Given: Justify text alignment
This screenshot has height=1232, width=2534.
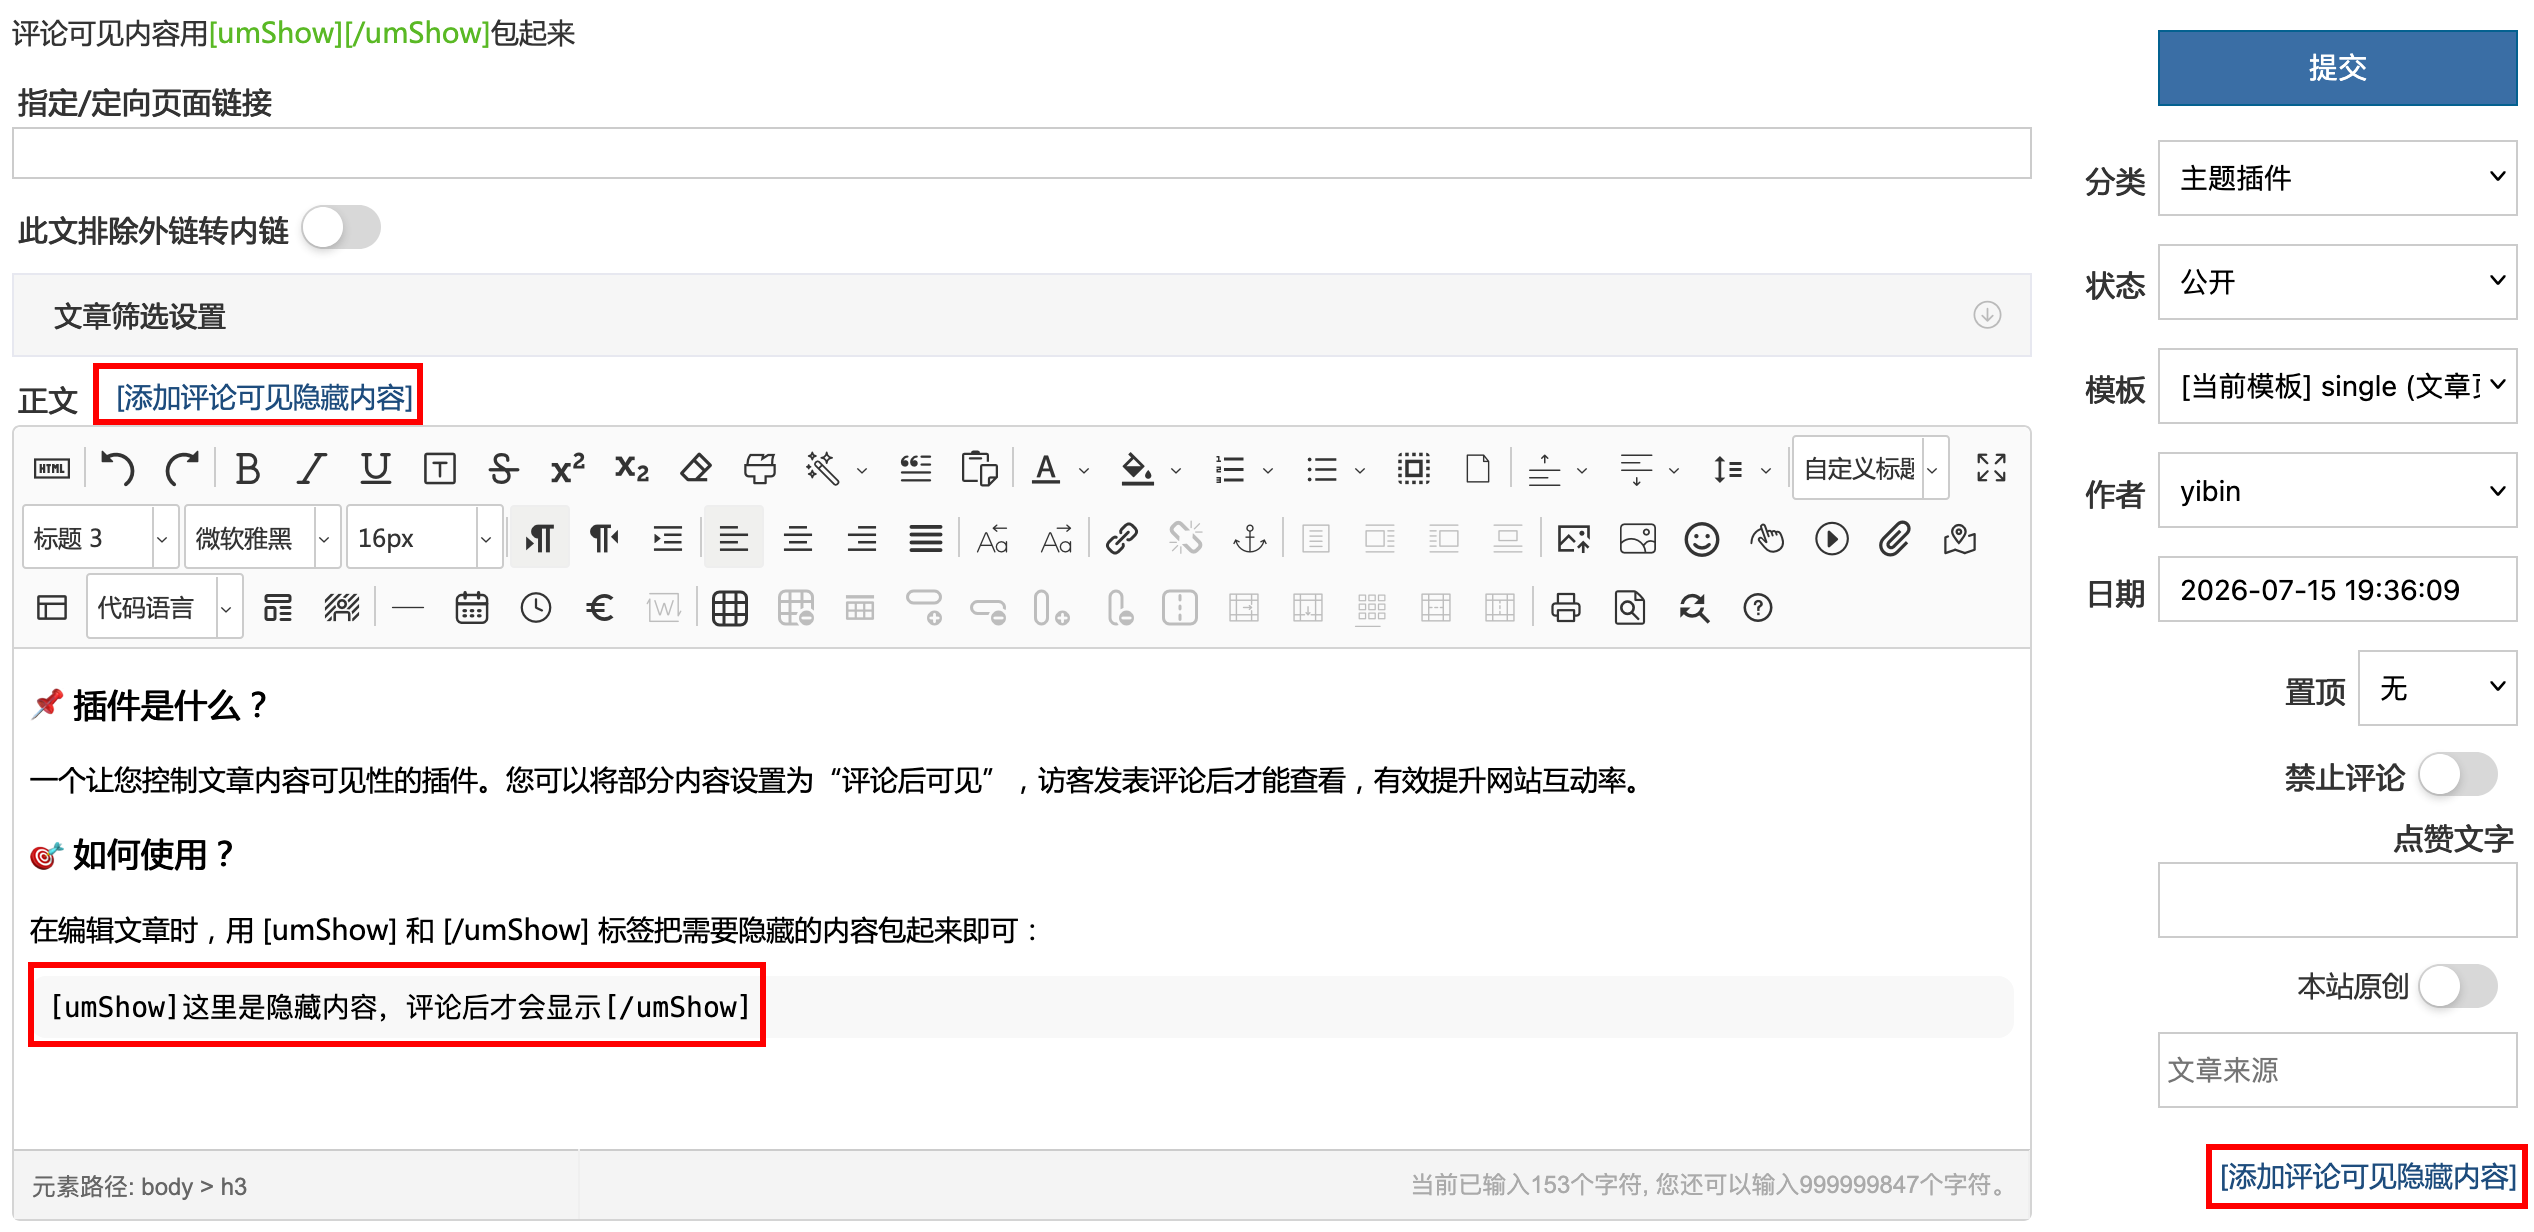Looking at the screenshot, I should point(925,539).
